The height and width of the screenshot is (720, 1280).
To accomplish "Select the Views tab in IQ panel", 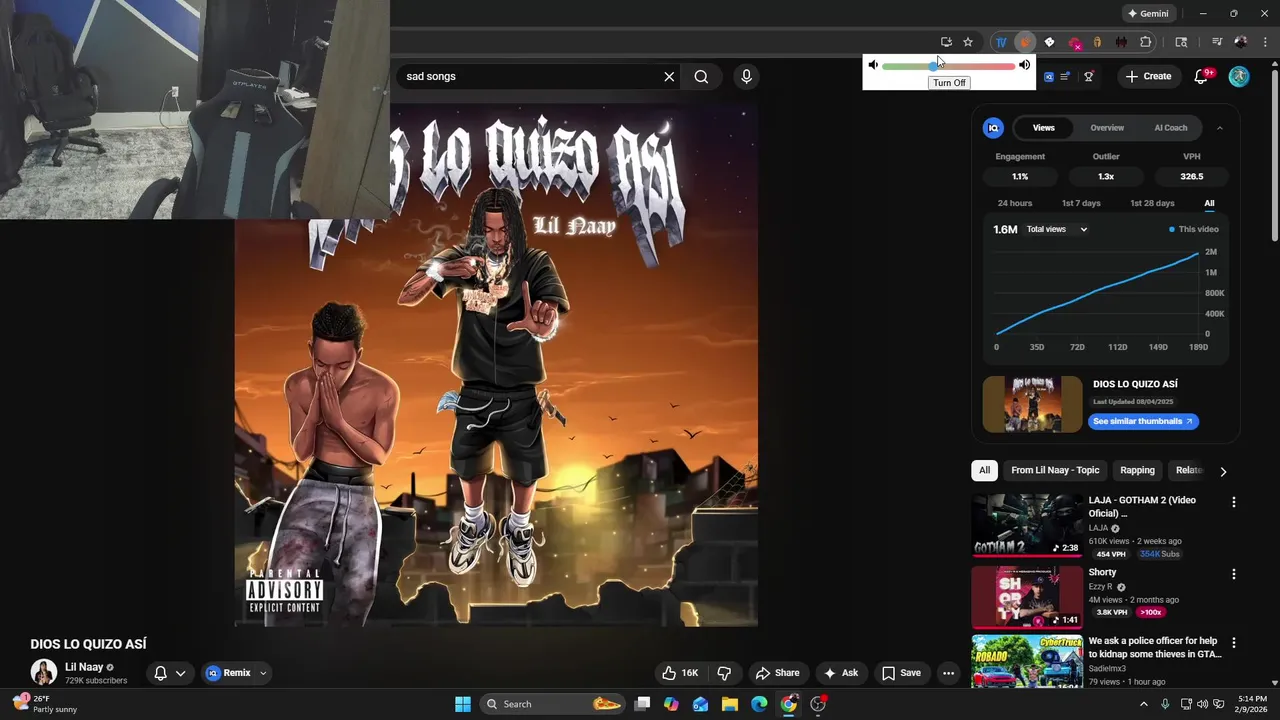I will (x=1043, y=128).
